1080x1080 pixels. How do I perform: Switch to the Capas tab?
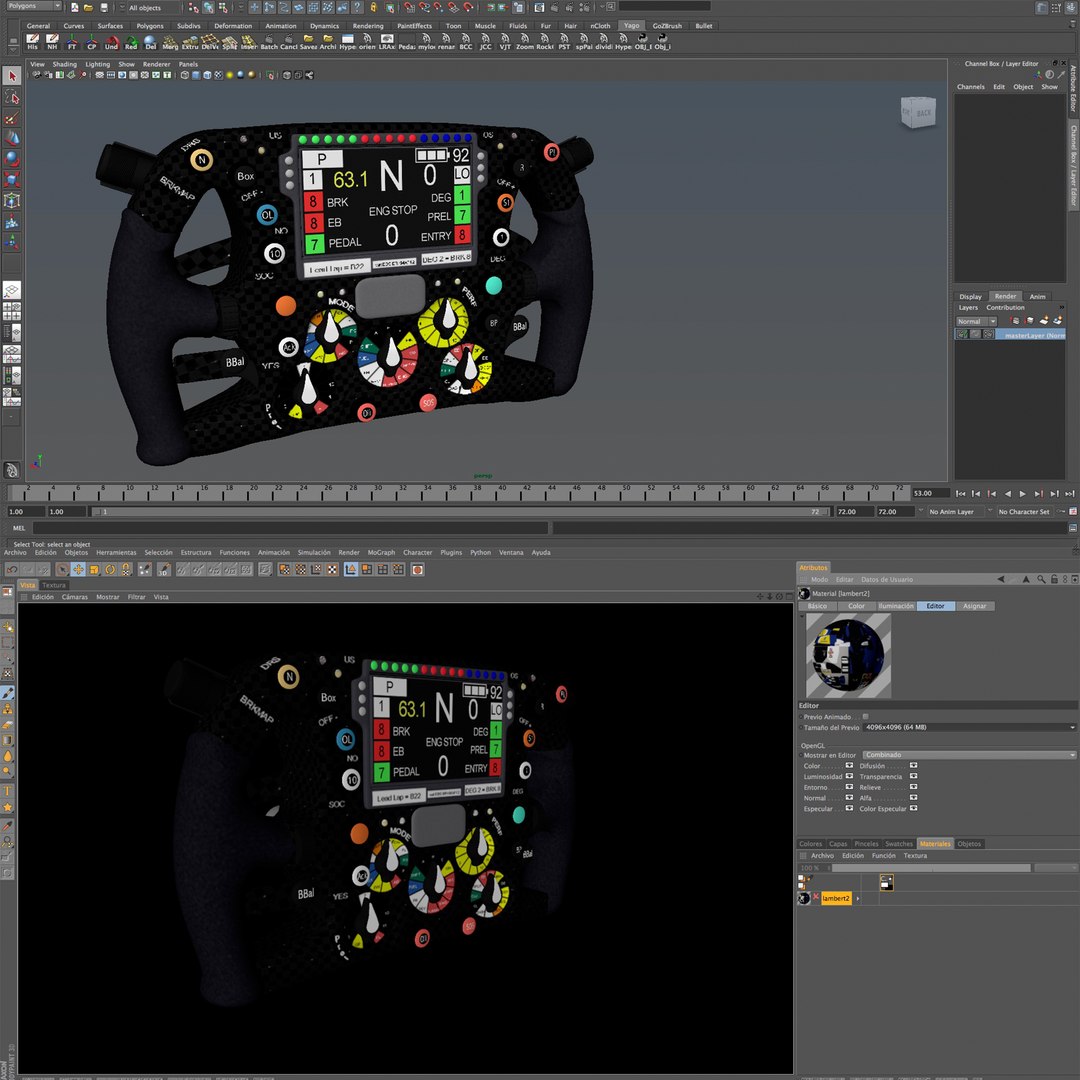coord(838,844)
